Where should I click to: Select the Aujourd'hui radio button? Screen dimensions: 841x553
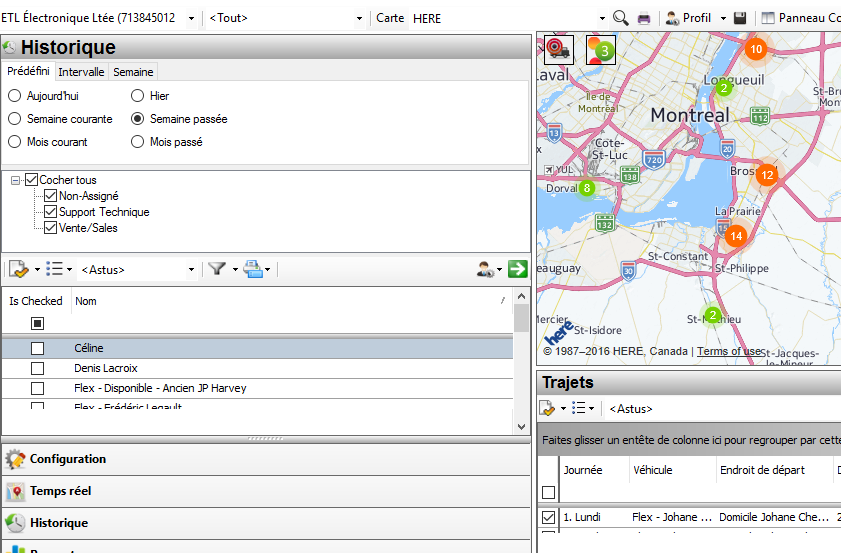[14, 96]
